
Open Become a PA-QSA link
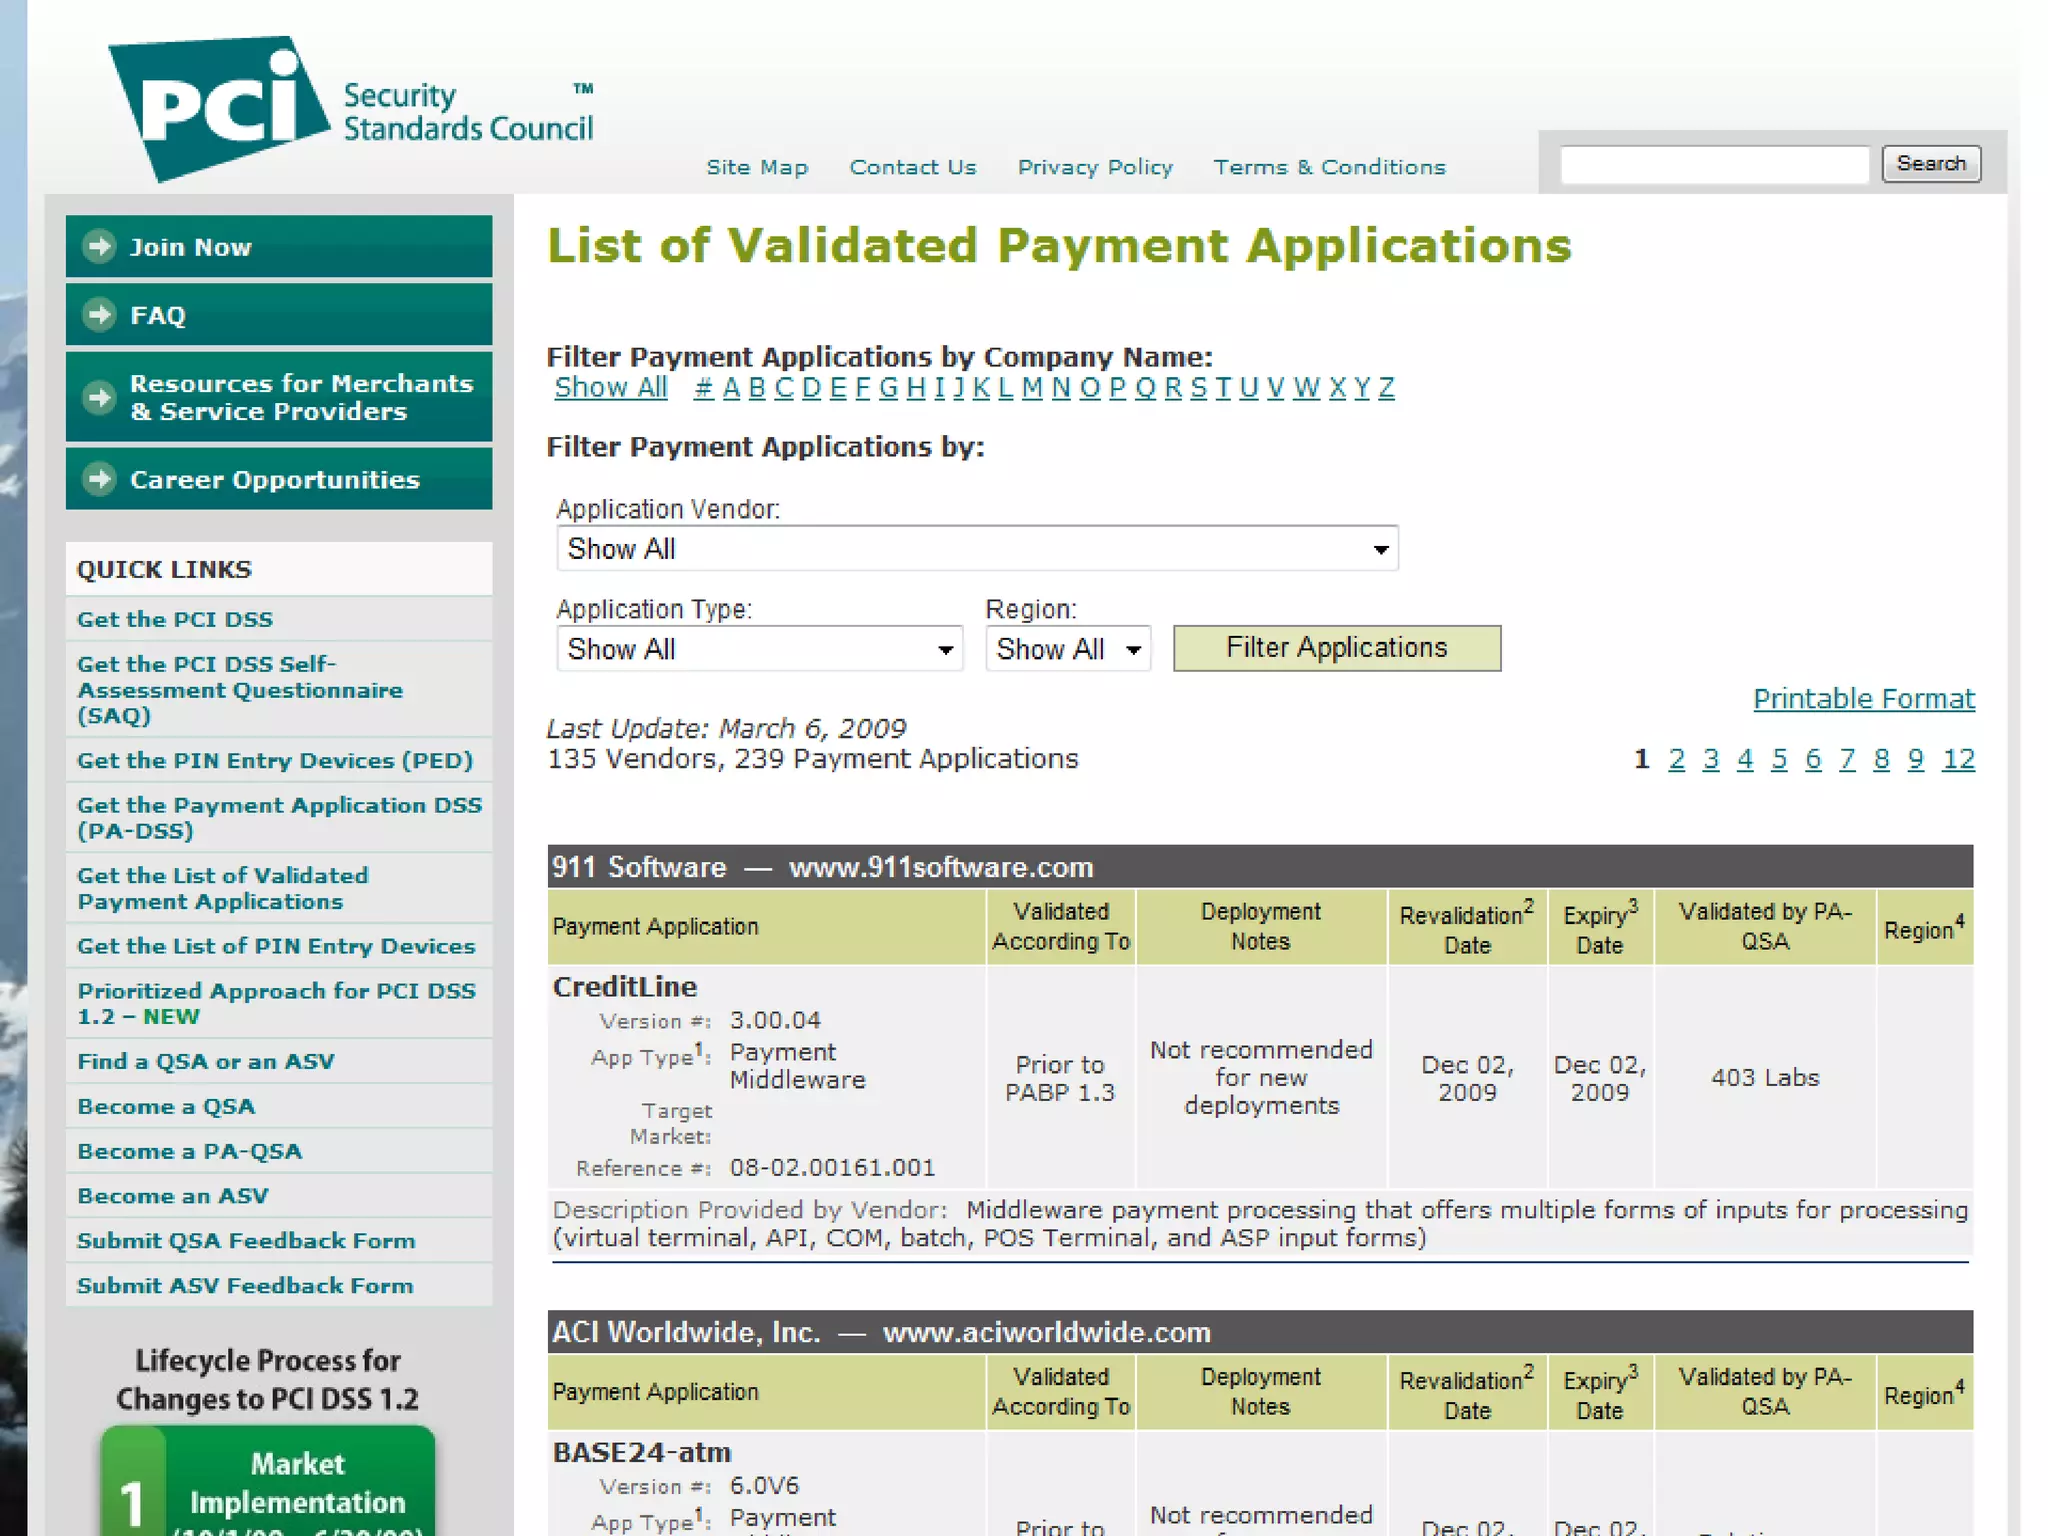(189, 1151)
